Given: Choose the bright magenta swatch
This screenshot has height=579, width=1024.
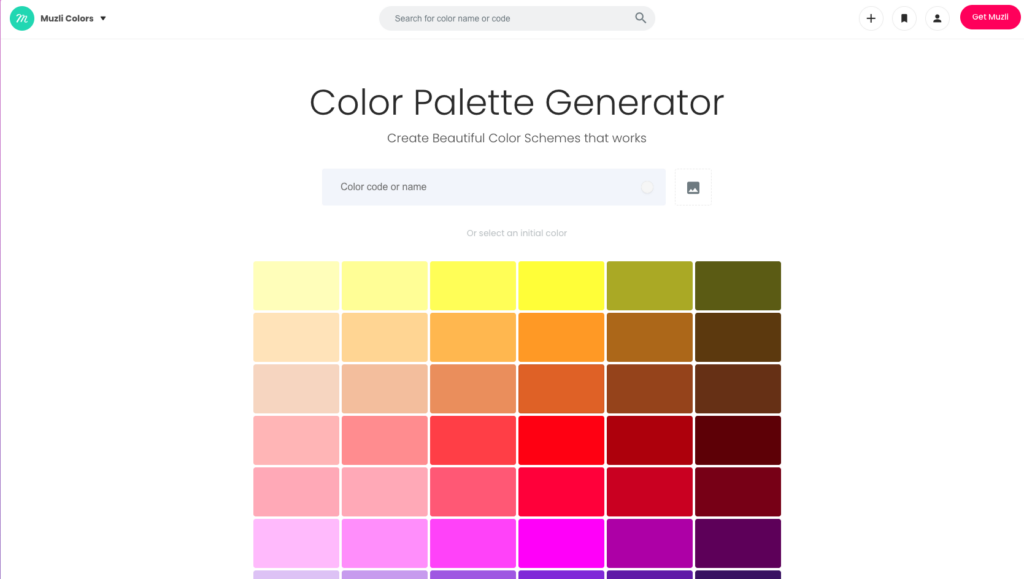Looking at the screenshot, I should click(561, 543).
